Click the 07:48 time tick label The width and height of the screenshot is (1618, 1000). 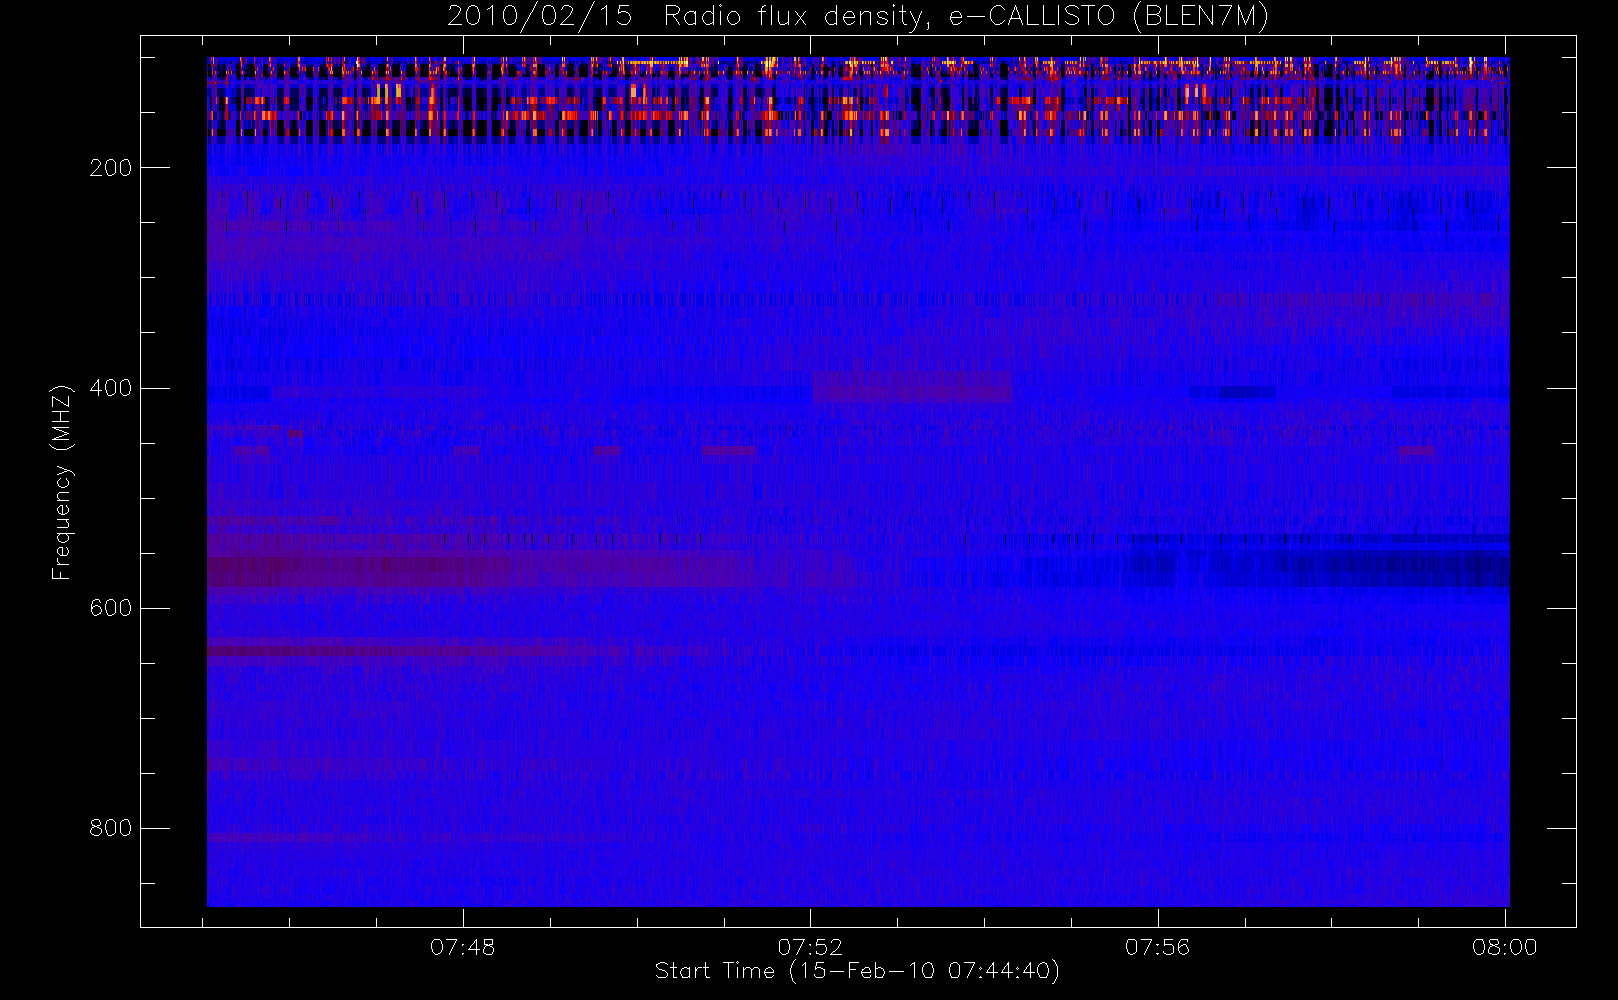tap(462, 947)
